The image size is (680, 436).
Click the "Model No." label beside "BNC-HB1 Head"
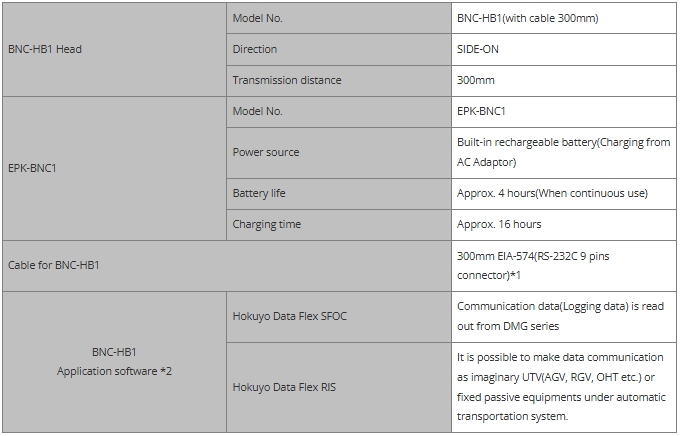click(258, 18)
